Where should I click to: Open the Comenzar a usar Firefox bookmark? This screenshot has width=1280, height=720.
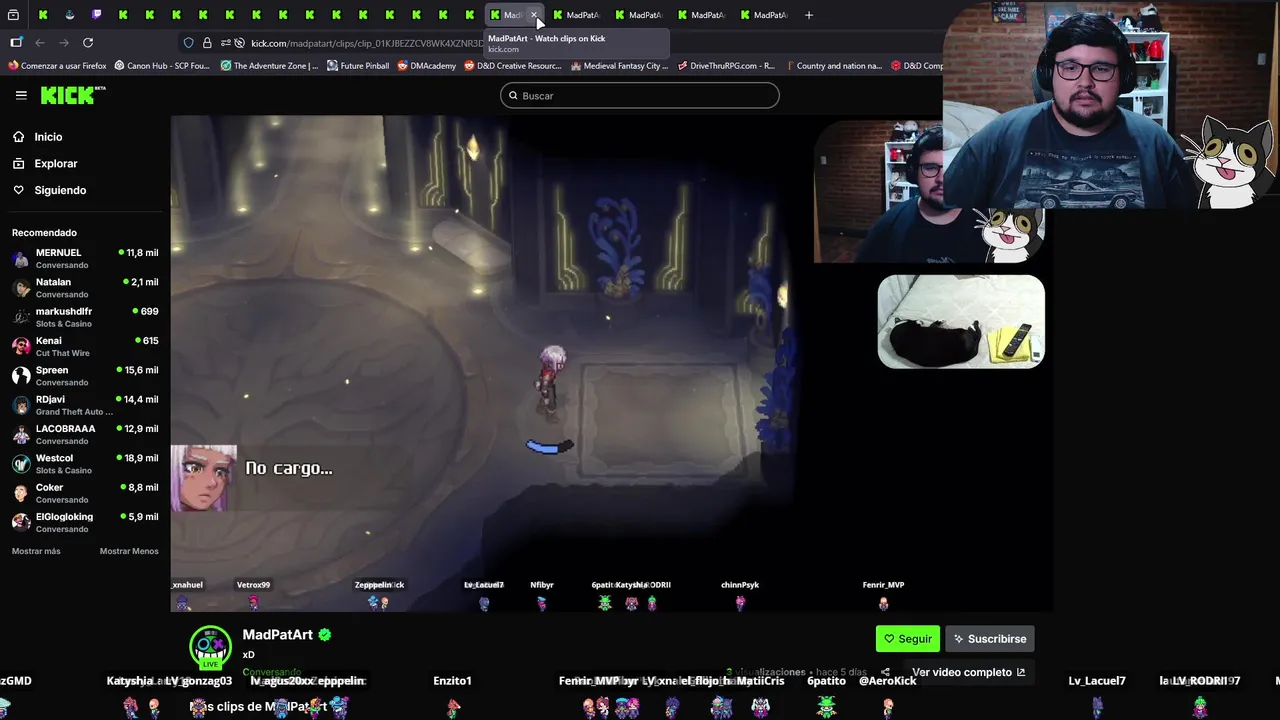[x=57, y=66]
